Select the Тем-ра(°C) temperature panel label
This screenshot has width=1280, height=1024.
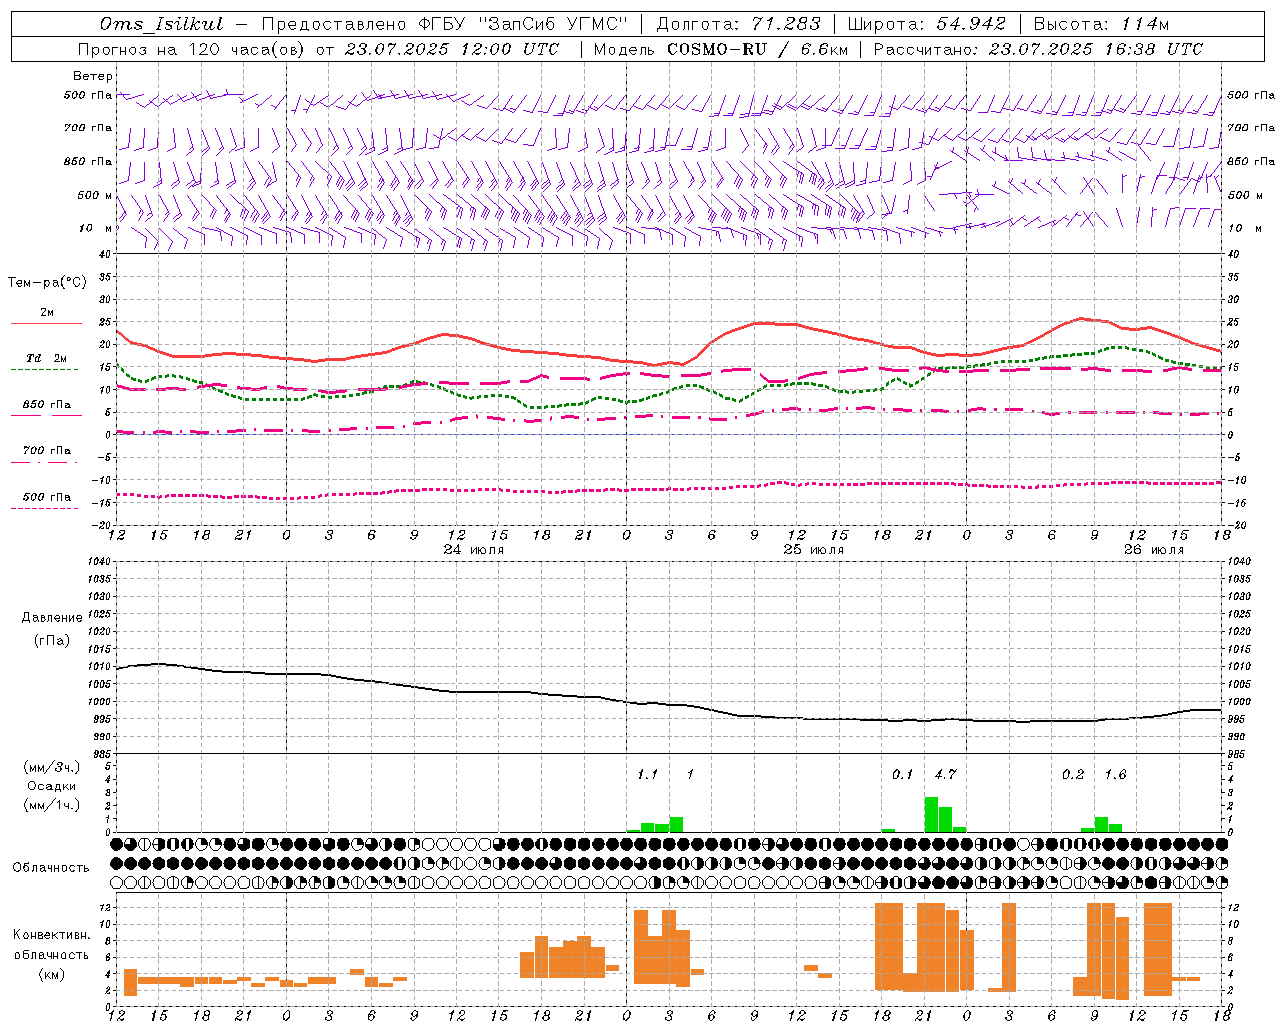(x=47, y=283)
